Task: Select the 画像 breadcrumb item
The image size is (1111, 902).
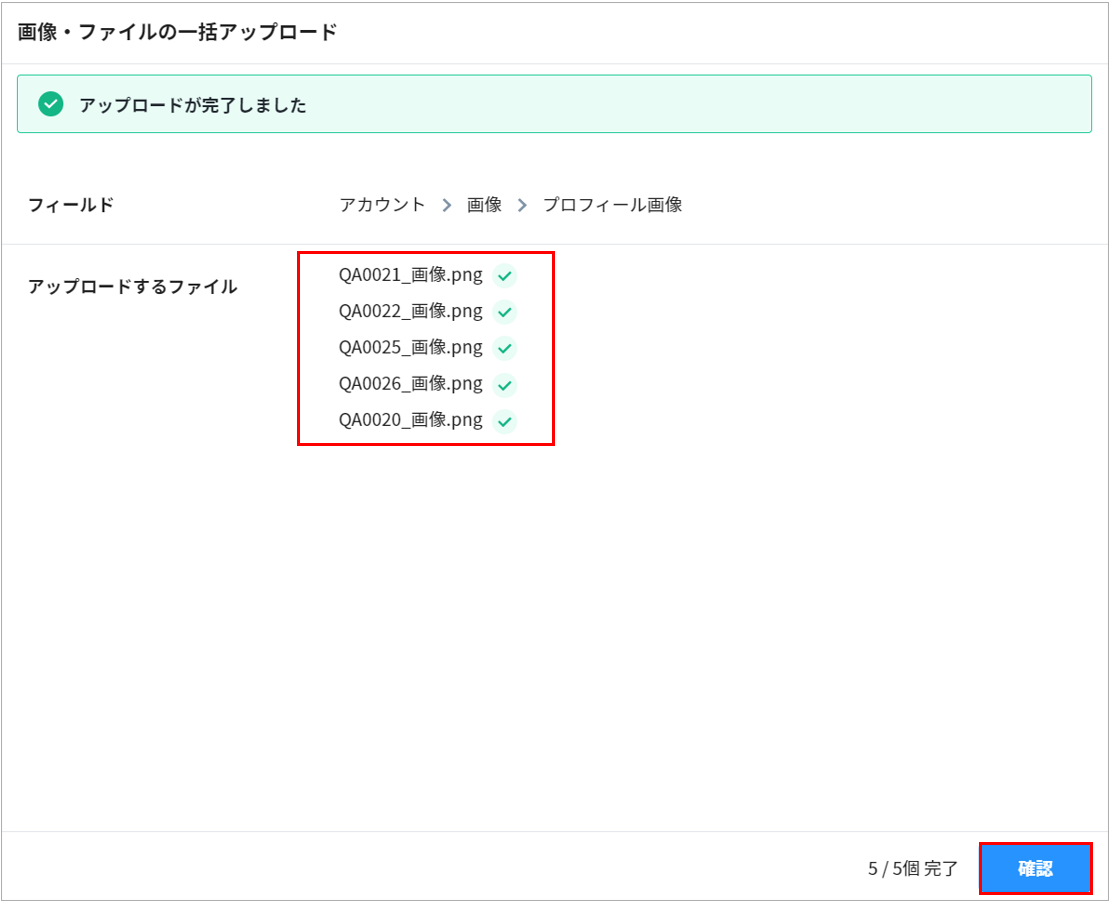Action: [484, 205]
